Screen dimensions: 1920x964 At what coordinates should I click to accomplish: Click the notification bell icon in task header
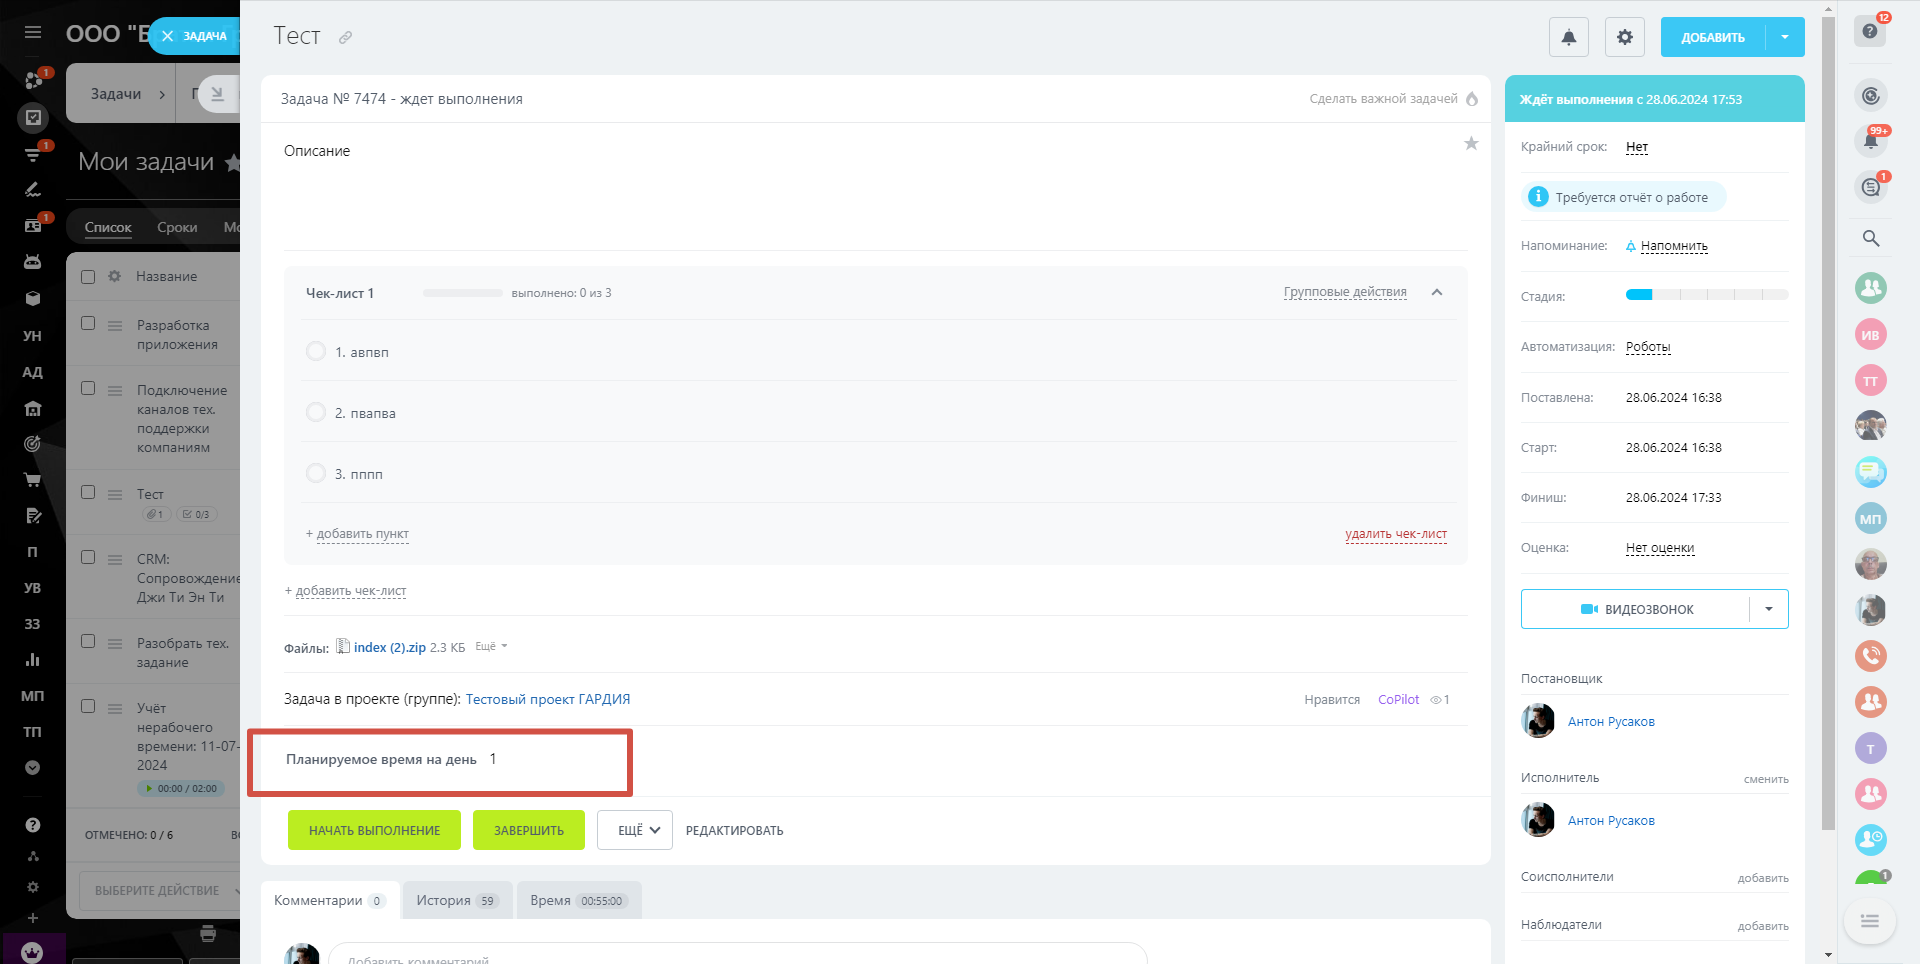(1568, 37)
